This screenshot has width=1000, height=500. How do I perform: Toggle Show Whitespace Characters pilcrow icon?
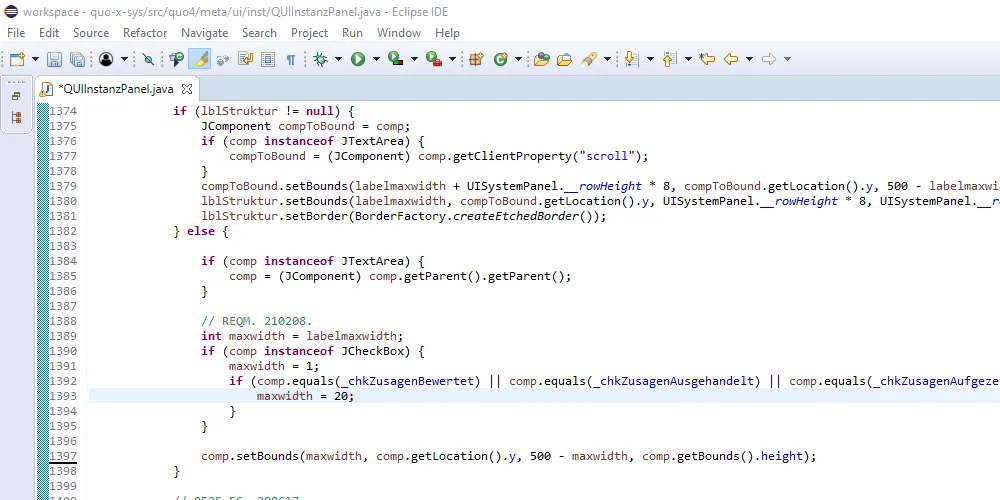291,59
